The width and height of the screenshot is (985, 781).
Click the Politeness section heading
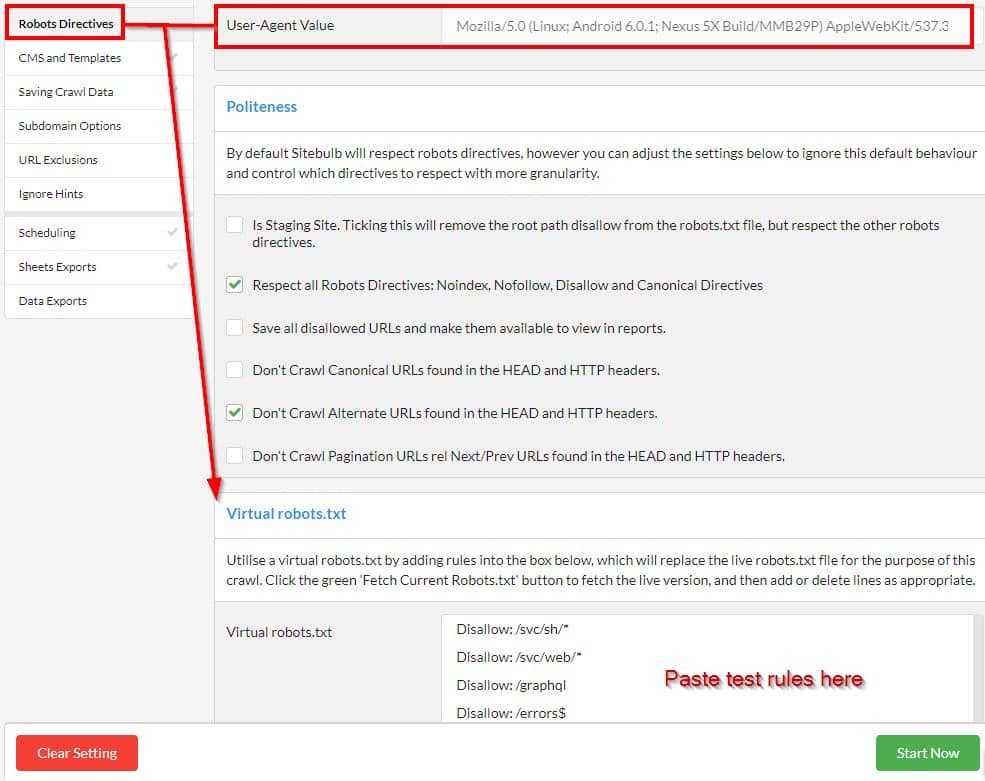[261, 107]
